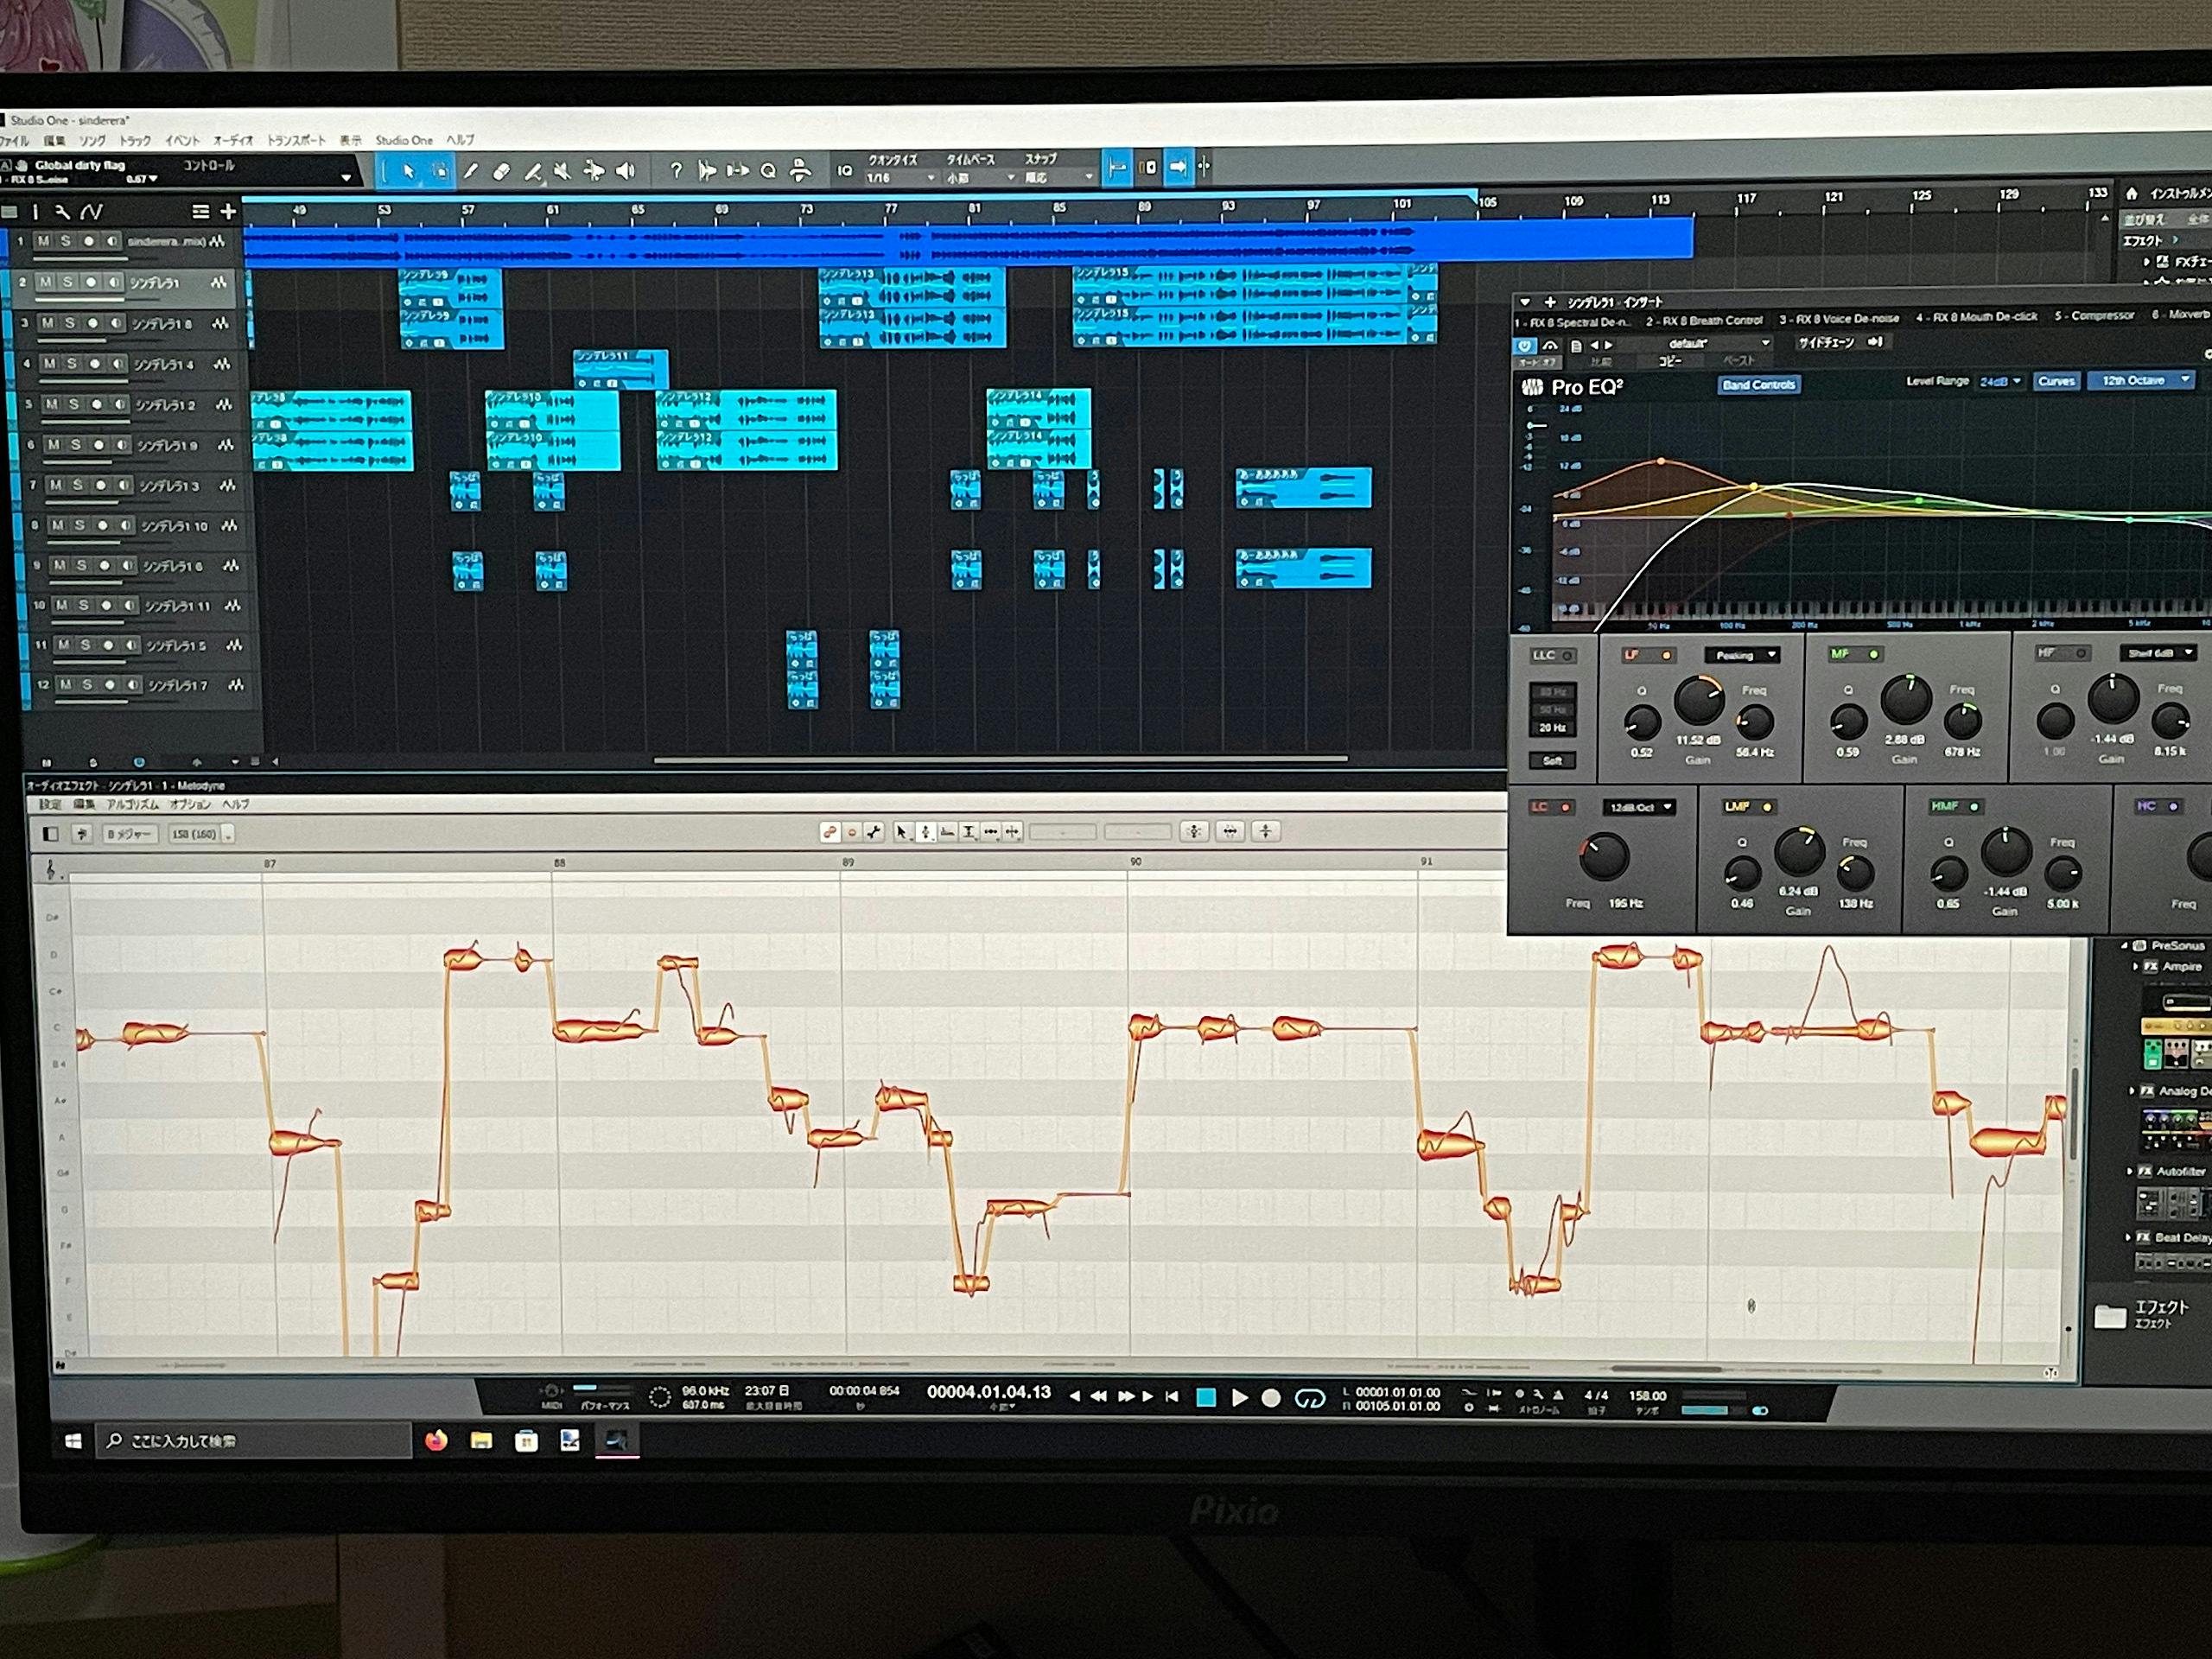Click the add track plus icon

[228, 211]
